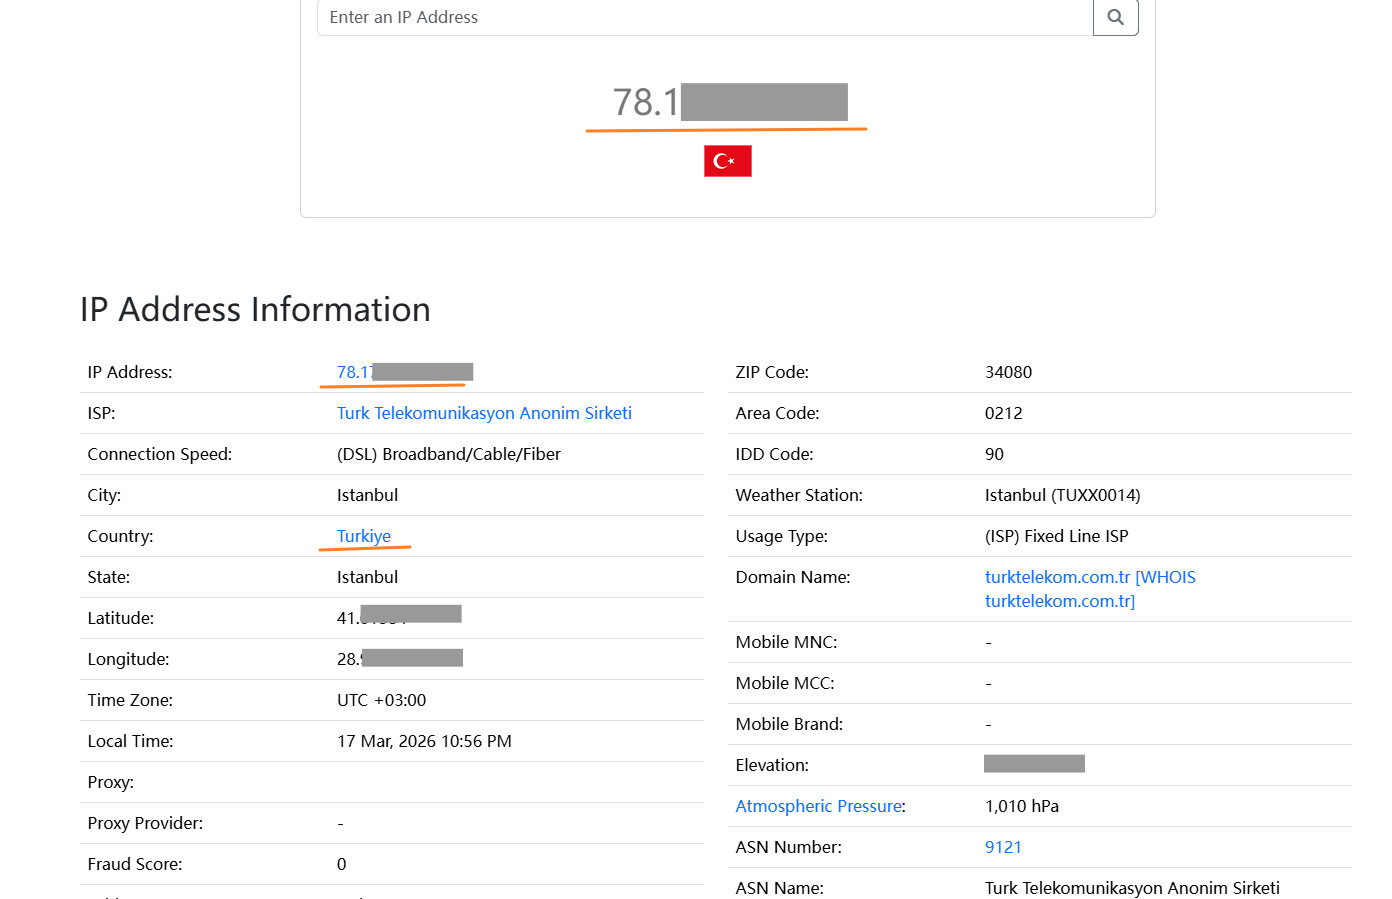Click the Longitude label

pos(128,659)
